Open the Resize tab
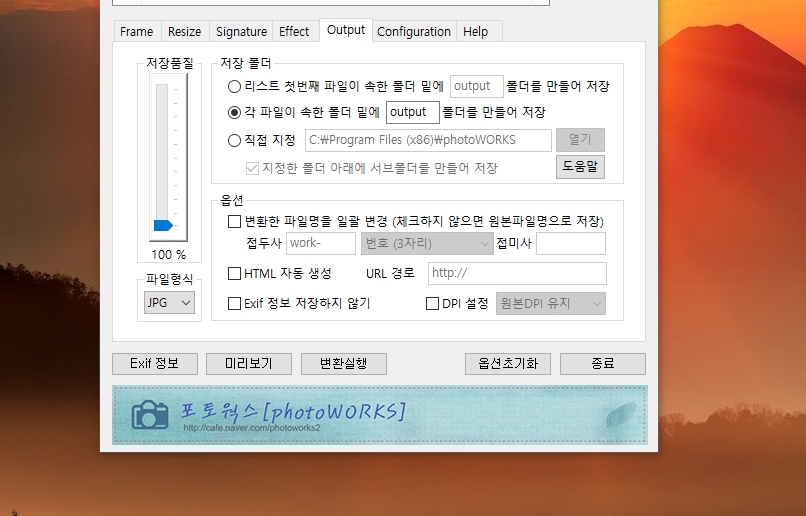Screen dimensions: 806x516 click(x=185, y=31)
